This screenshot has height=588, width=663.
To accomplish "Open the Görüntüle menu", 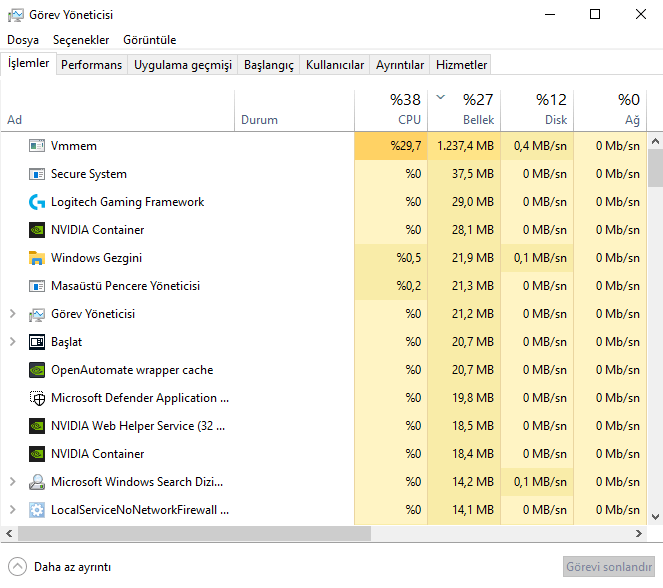I will tap(149, 40).
